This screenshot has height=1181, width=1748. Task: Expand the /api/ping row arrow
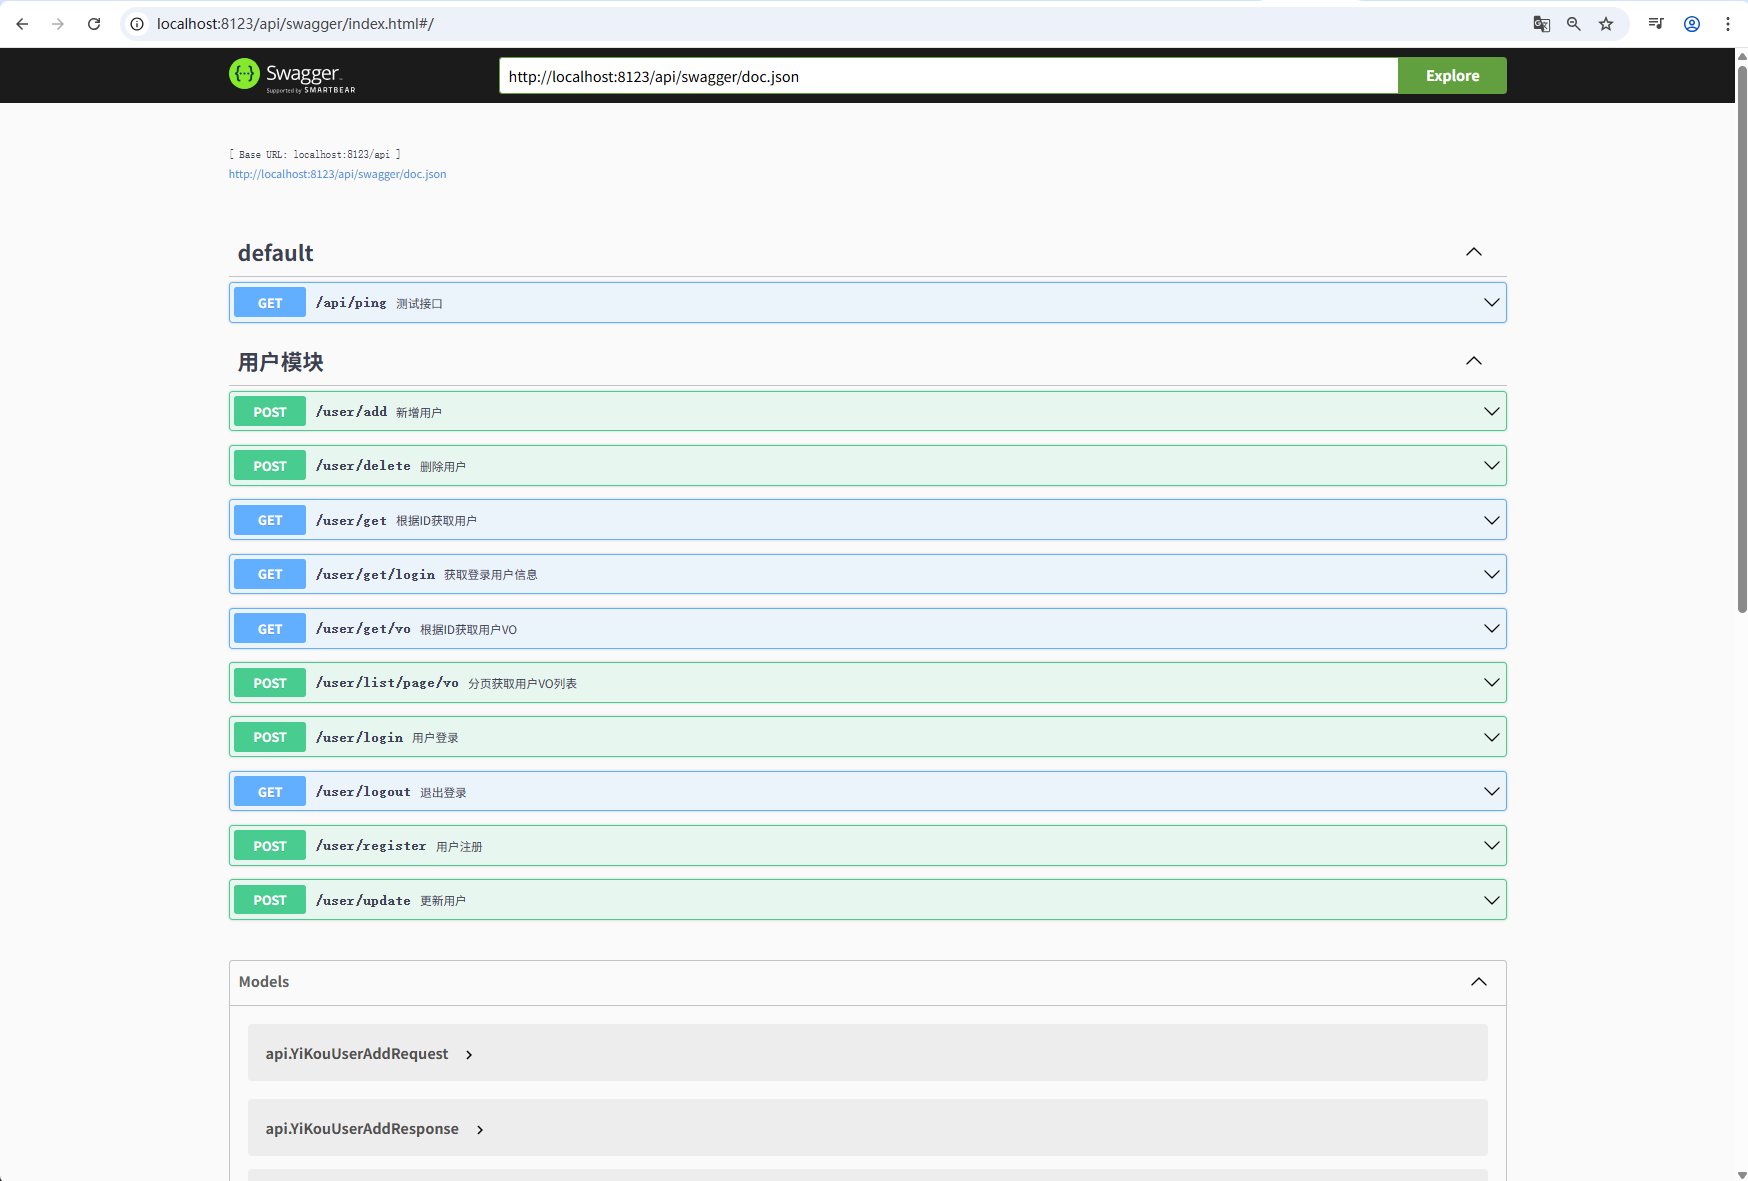[1491, 303]
